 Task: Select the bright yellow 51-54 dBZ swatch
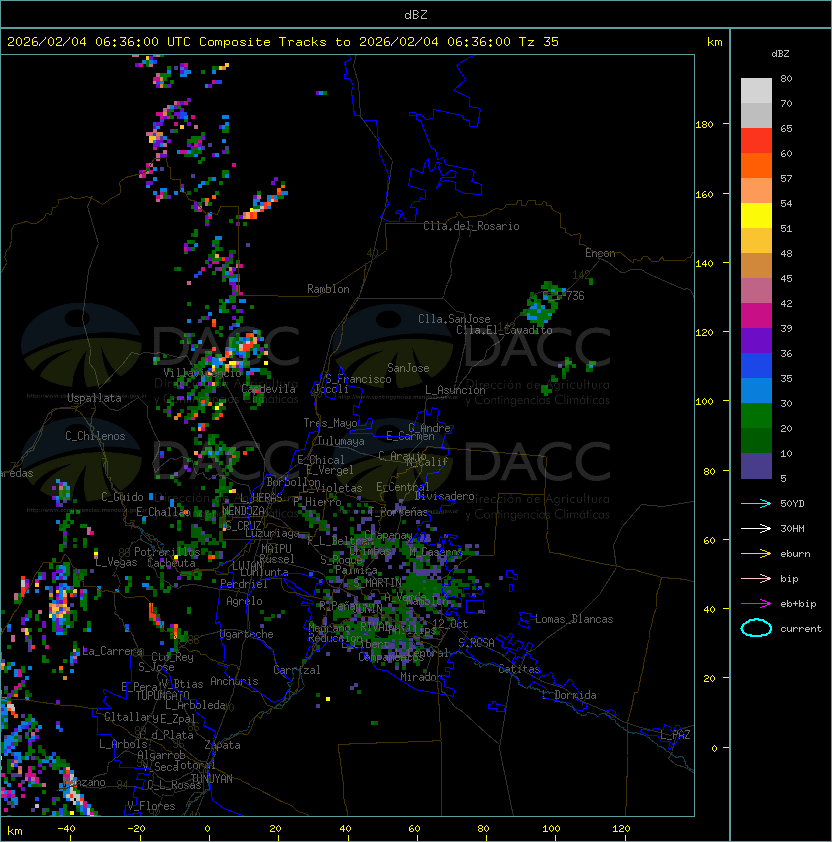tap(756, 215)
